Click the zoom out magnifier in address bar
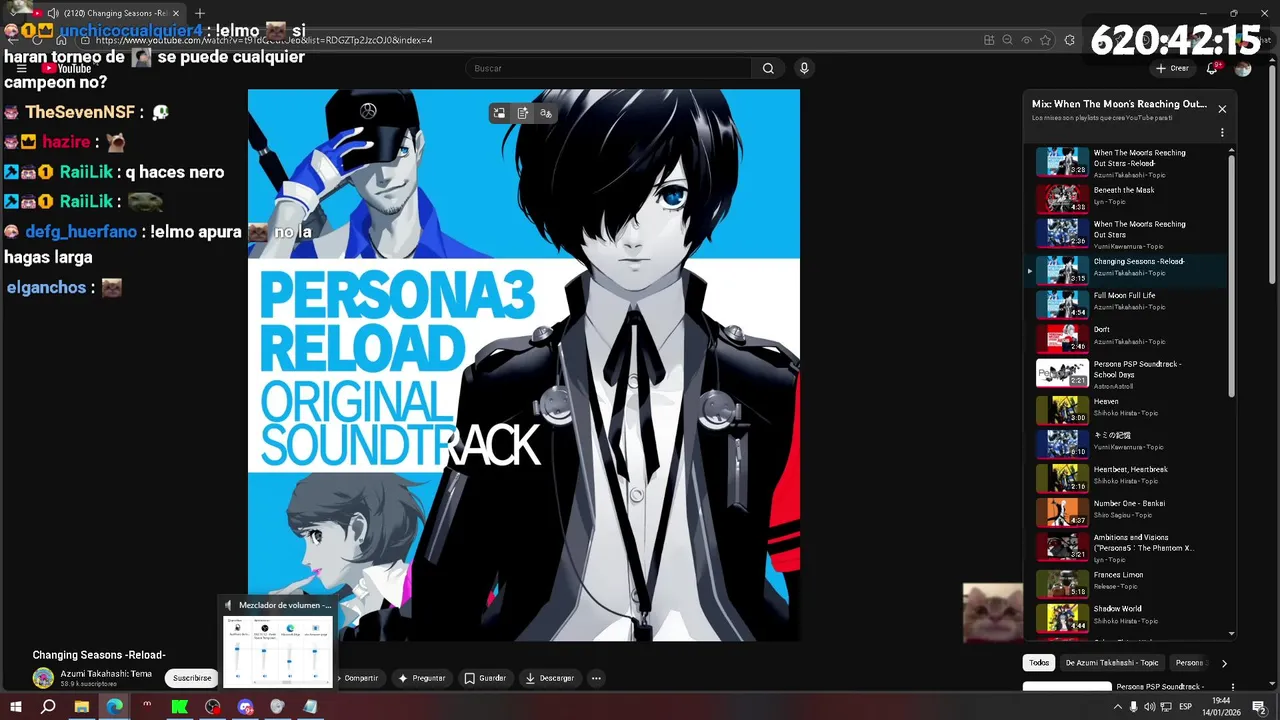 [x=1007, y=40]
